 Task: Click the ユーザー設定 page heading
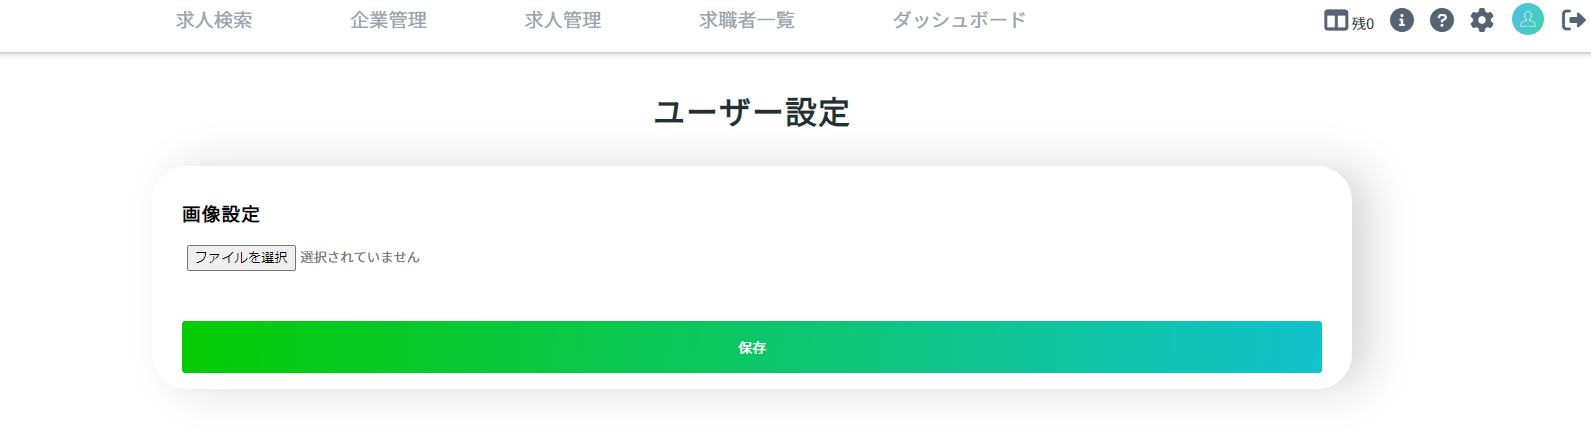click(752, 112)
